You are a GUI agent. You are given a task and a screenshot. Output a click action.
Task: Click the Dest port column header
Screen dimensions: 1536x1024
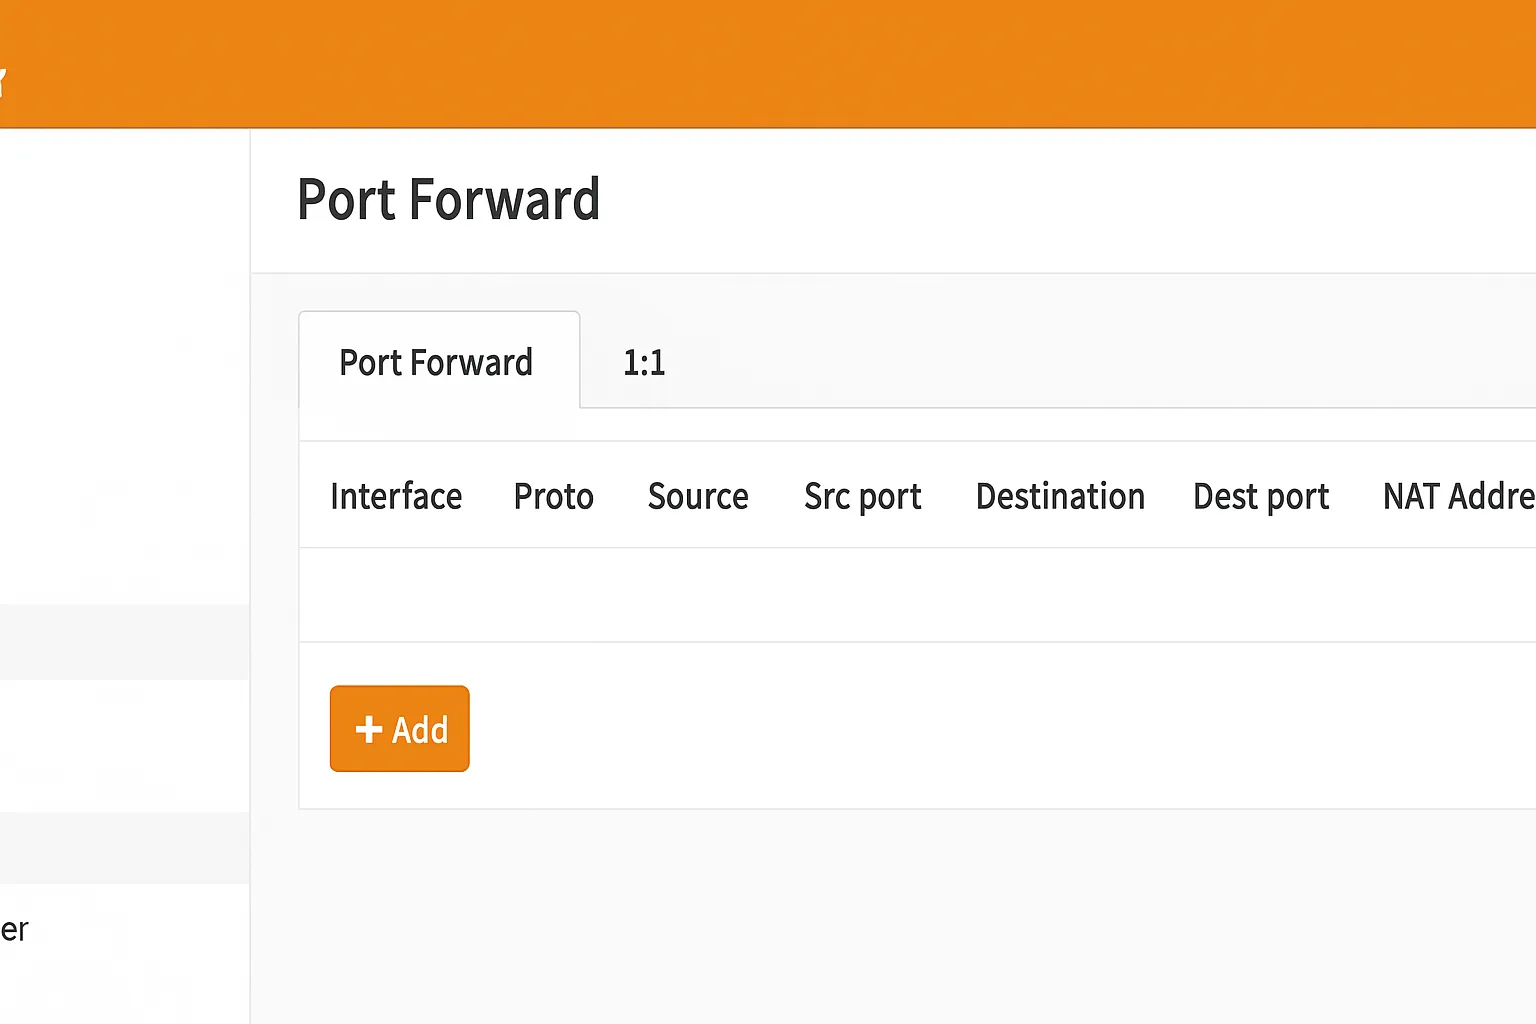coord(1261,496)
